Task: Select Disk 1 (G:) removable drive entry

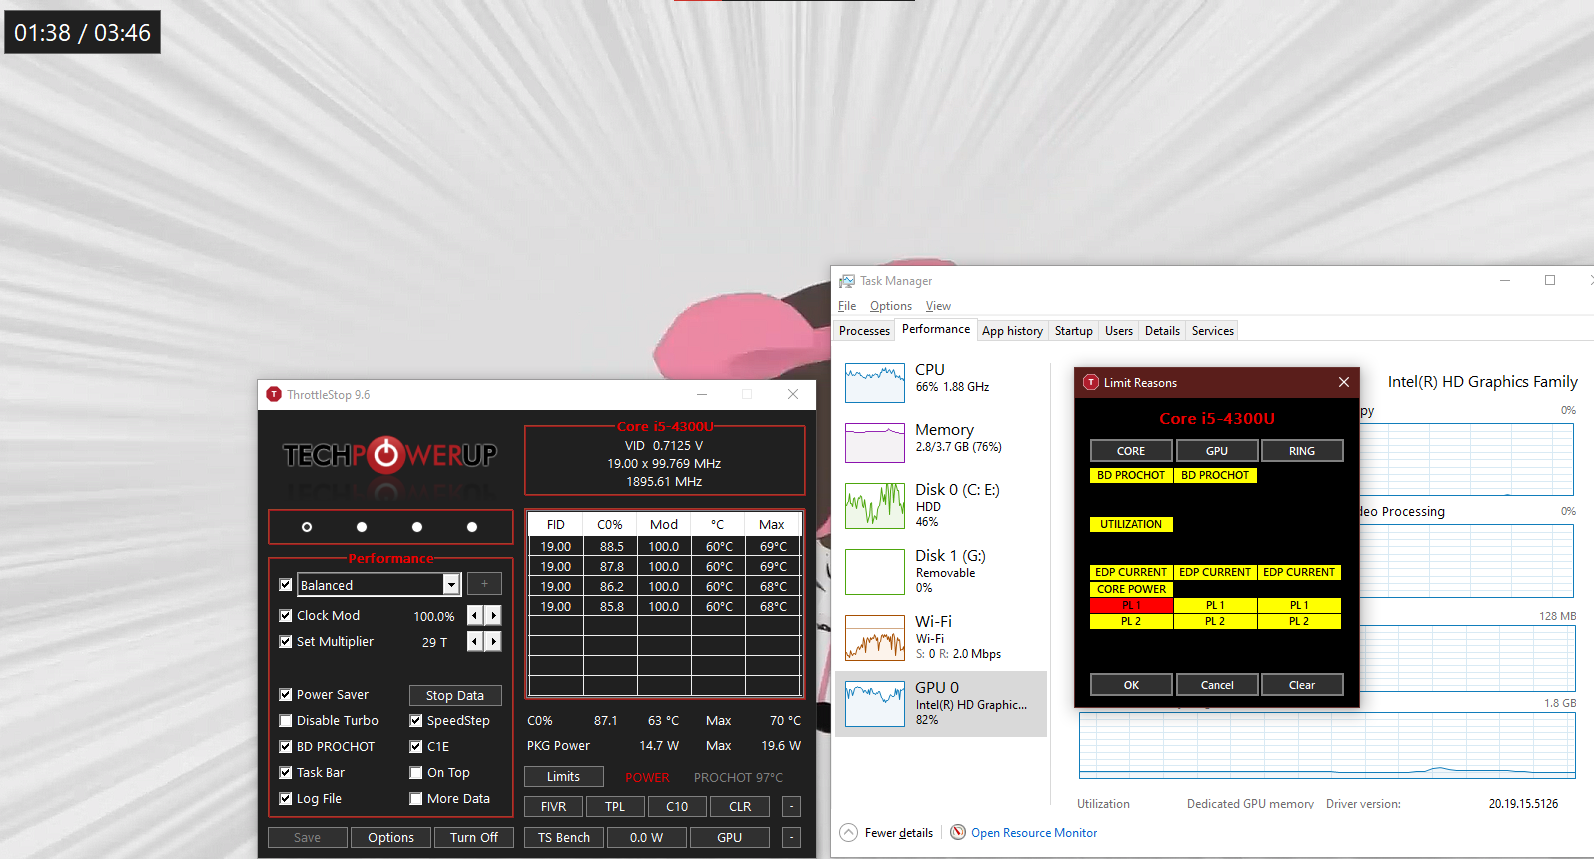Action: 940,571
